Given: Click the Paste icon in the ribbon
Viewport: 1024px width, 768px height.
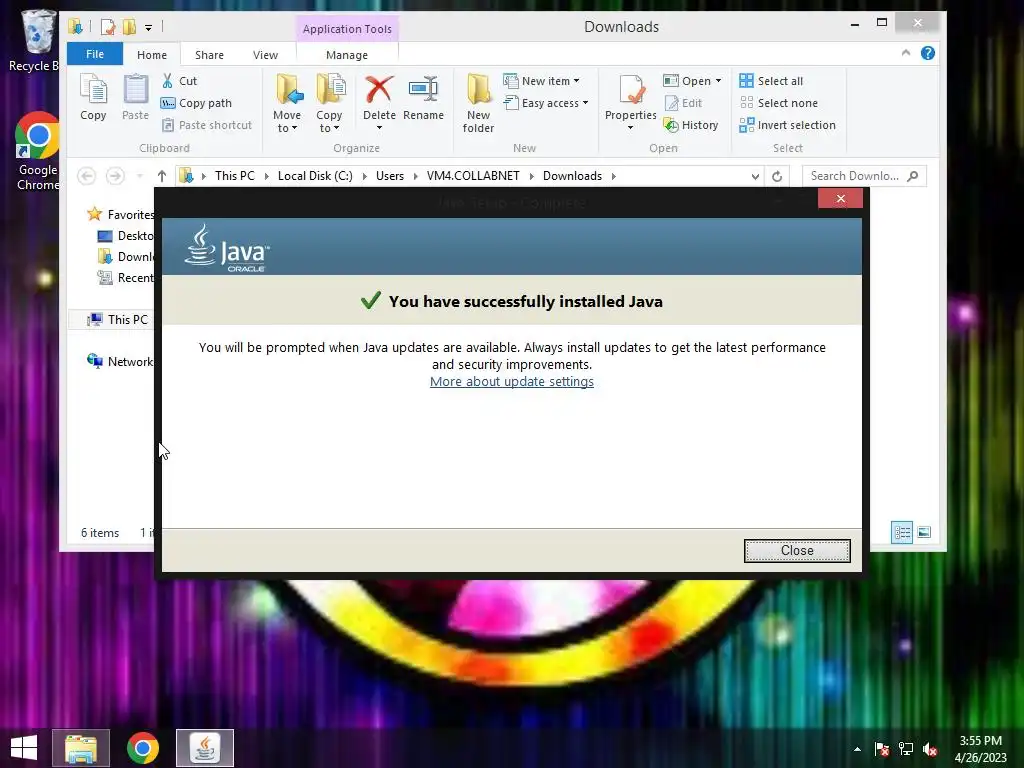Looking at the screenshot, I should coord(135,97).
